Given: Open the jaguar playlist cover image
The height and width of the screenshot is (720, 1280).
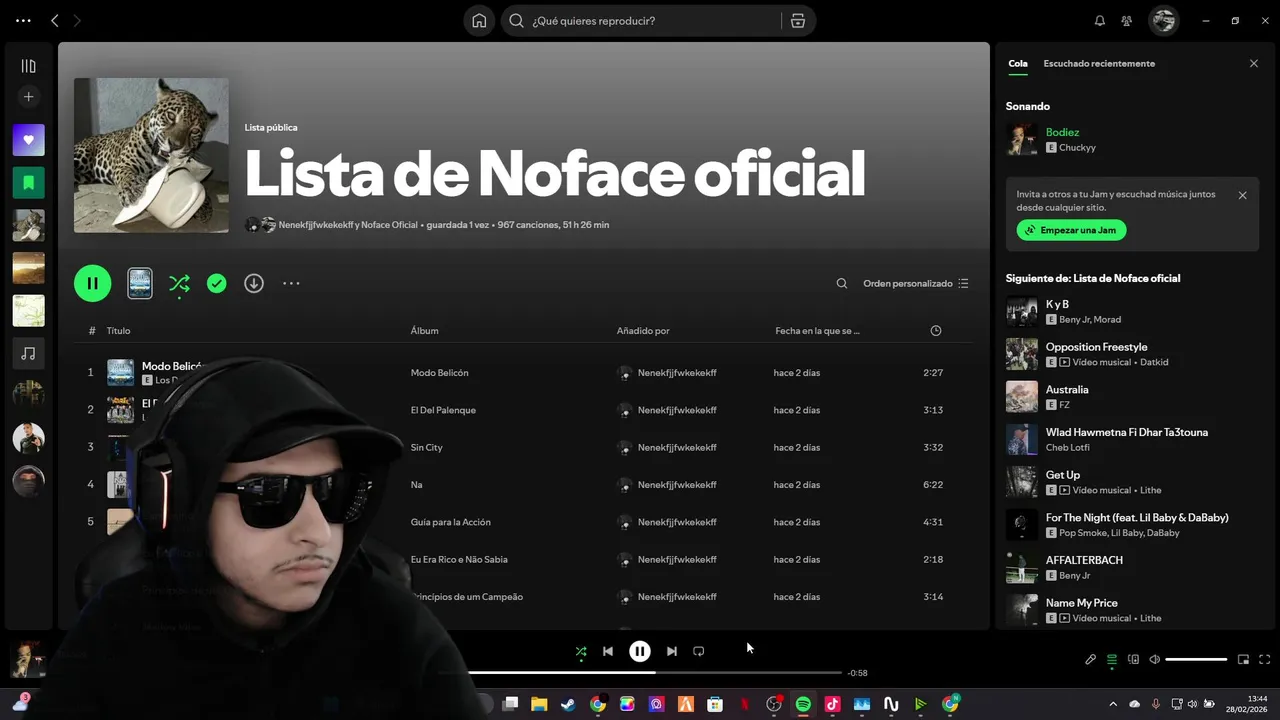Looking at the screenshot, I should (x=151, y=155).
